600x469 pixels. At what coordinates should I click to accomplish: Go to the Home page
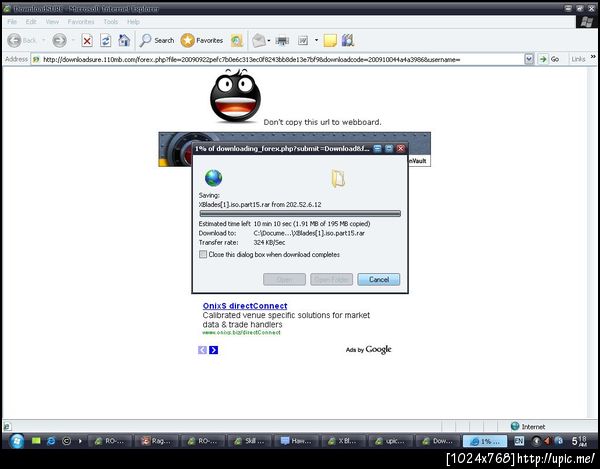click(124, 40)
